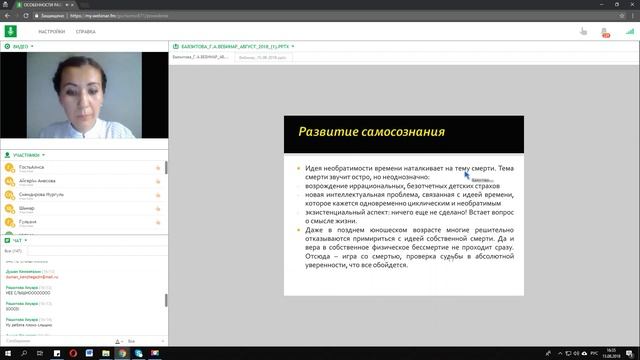Click the participants list scrollbar
The width and height of the screenshot is (640, 360).
[x=166, y=167]
